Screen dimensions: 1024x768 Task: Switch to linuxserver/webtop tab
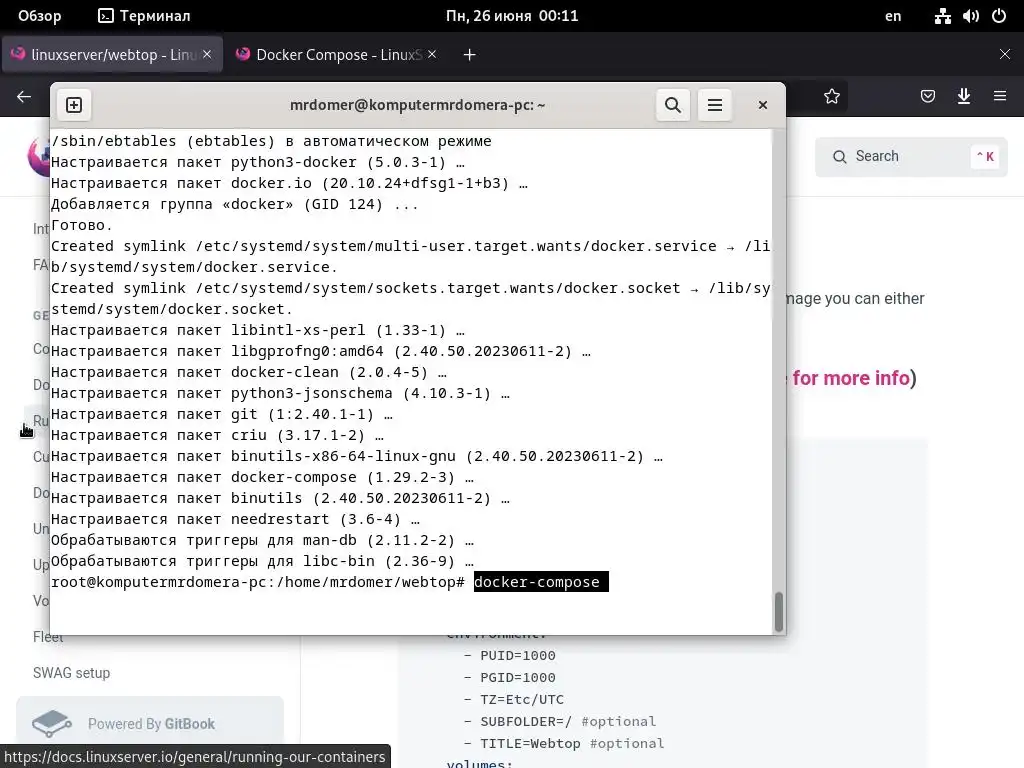(x=112, y=54)
